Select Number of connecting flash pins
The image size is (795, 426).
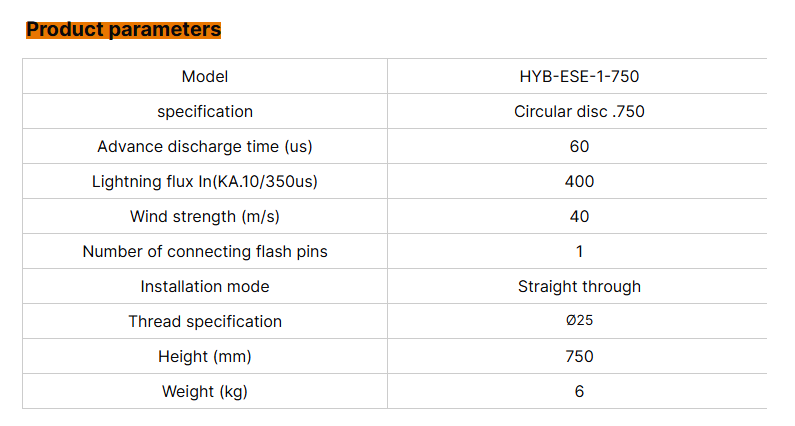pos(205,252)
